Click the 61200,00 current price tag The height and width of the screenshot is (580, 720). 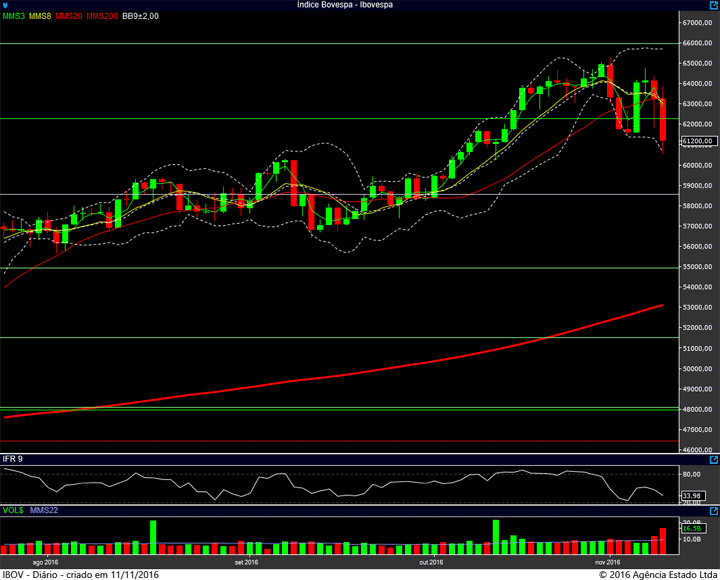tap(699, 141)
